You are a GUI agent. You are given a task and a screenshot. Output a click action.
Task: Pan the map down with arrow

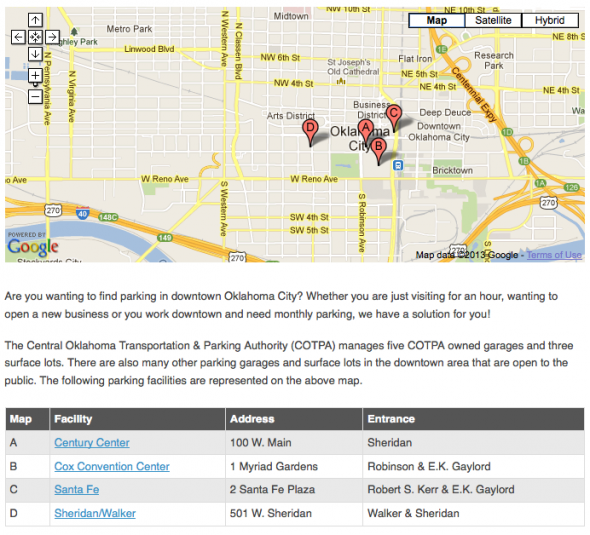pos(35,54)
